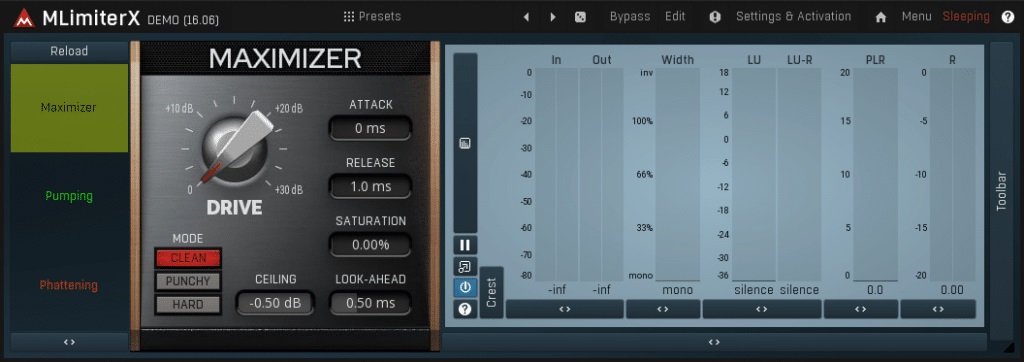
Task: Collapse meters panel with bottom arrows
Action: pyautogui.click(x=714, y=342)
